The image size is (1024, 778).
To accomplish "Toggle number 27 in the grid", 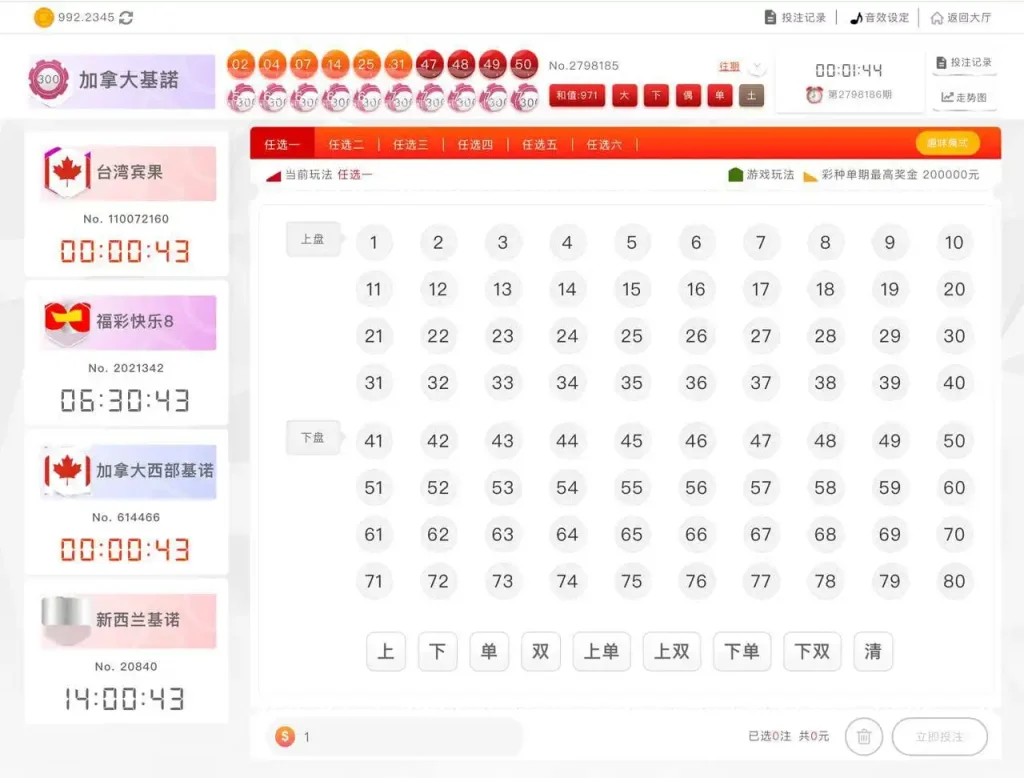I will coord(761,337).
